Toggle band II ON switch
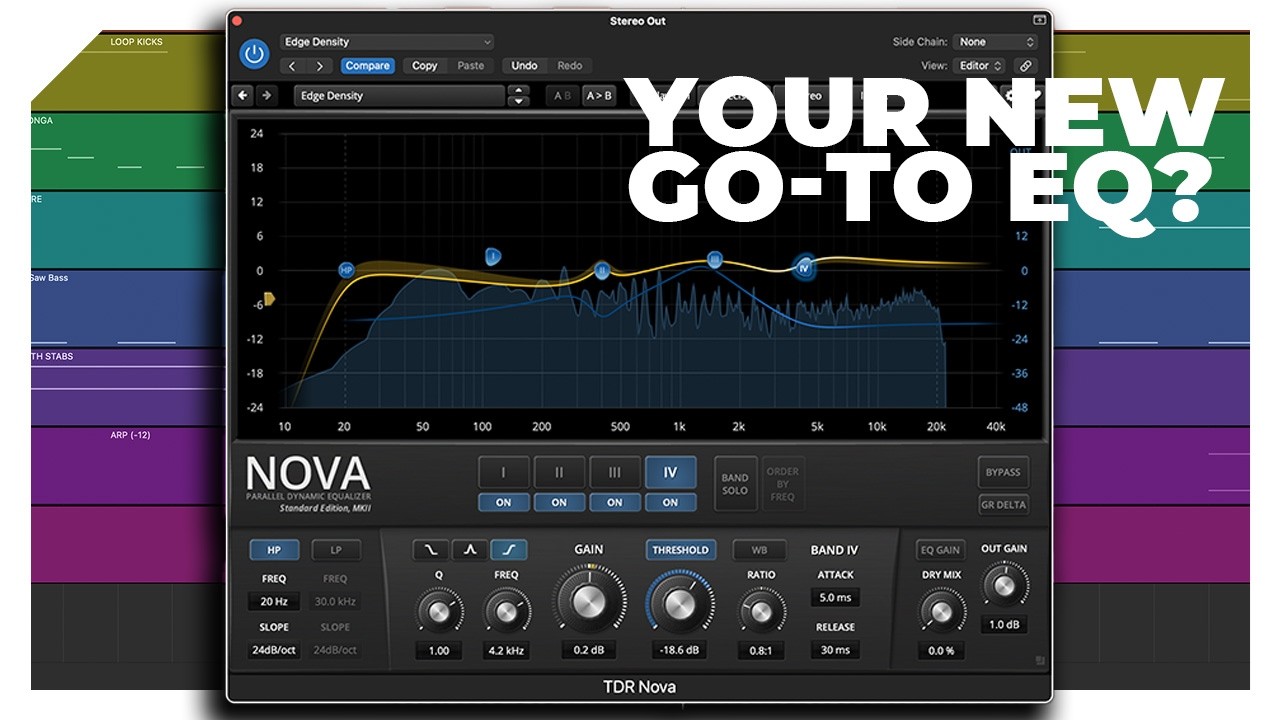 click(x=559, y=502)
